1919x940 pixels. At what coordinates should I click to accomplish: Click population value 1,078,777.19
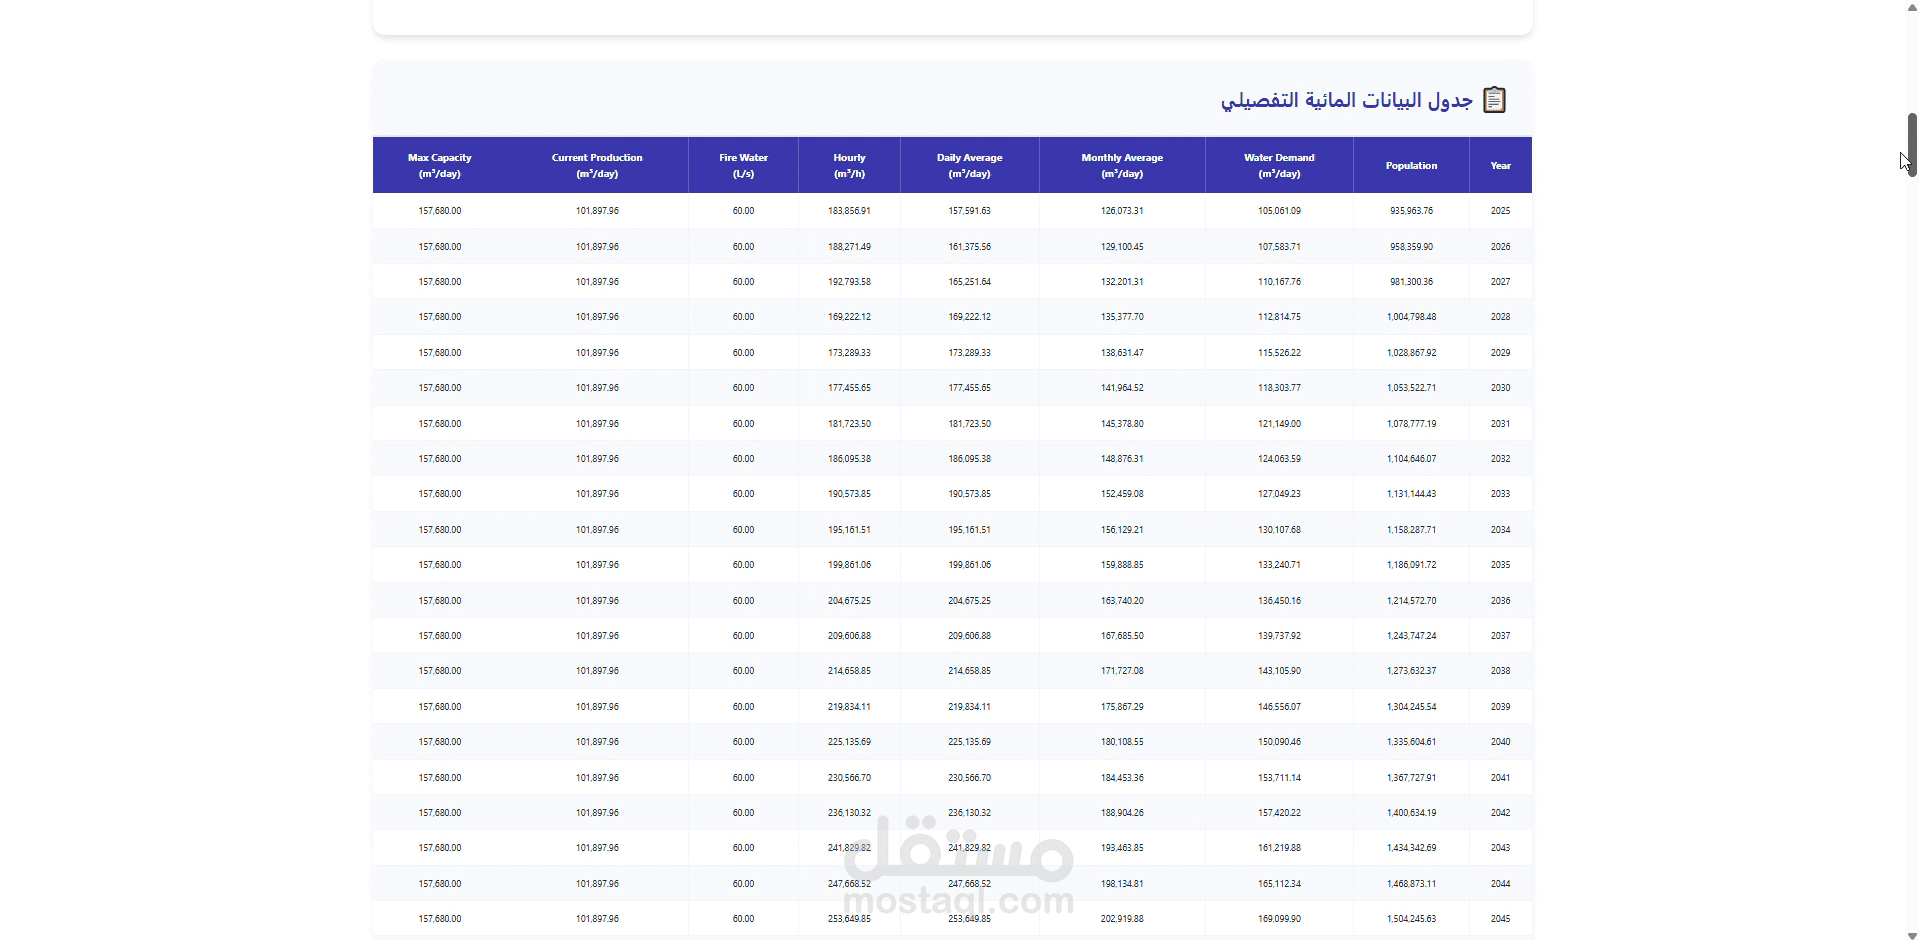pos(1411,424)
